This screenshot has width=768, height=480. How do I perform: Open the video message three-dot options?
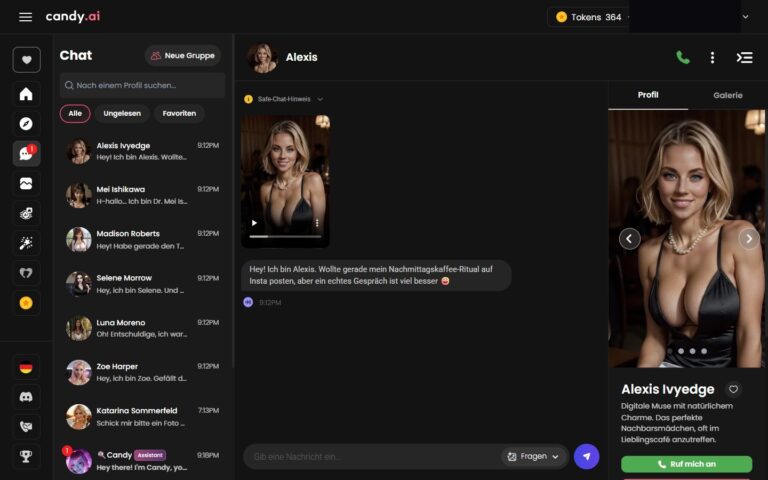click(x=317, y=223)
